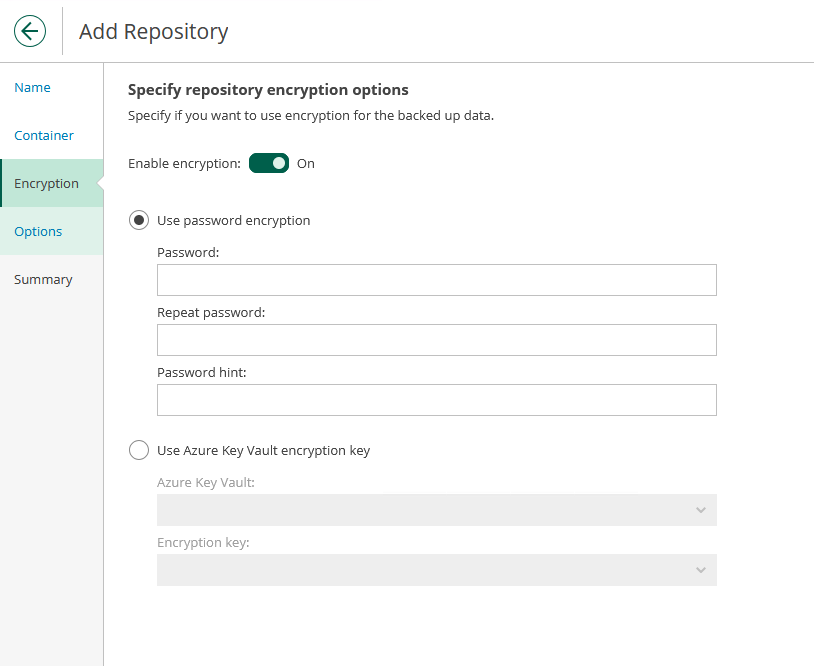This screenshot has height=666, width=814.
Task: Click inside the Password field
Action: coord(436,280)
